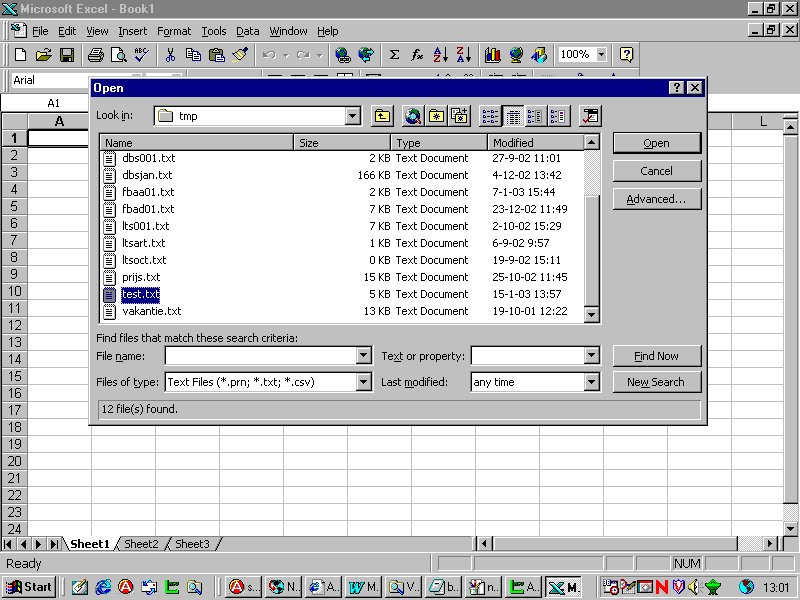This screenshot has height=600, width=800.
Task: Expand the Look in folder dropdown
Action: pos(352,116)
